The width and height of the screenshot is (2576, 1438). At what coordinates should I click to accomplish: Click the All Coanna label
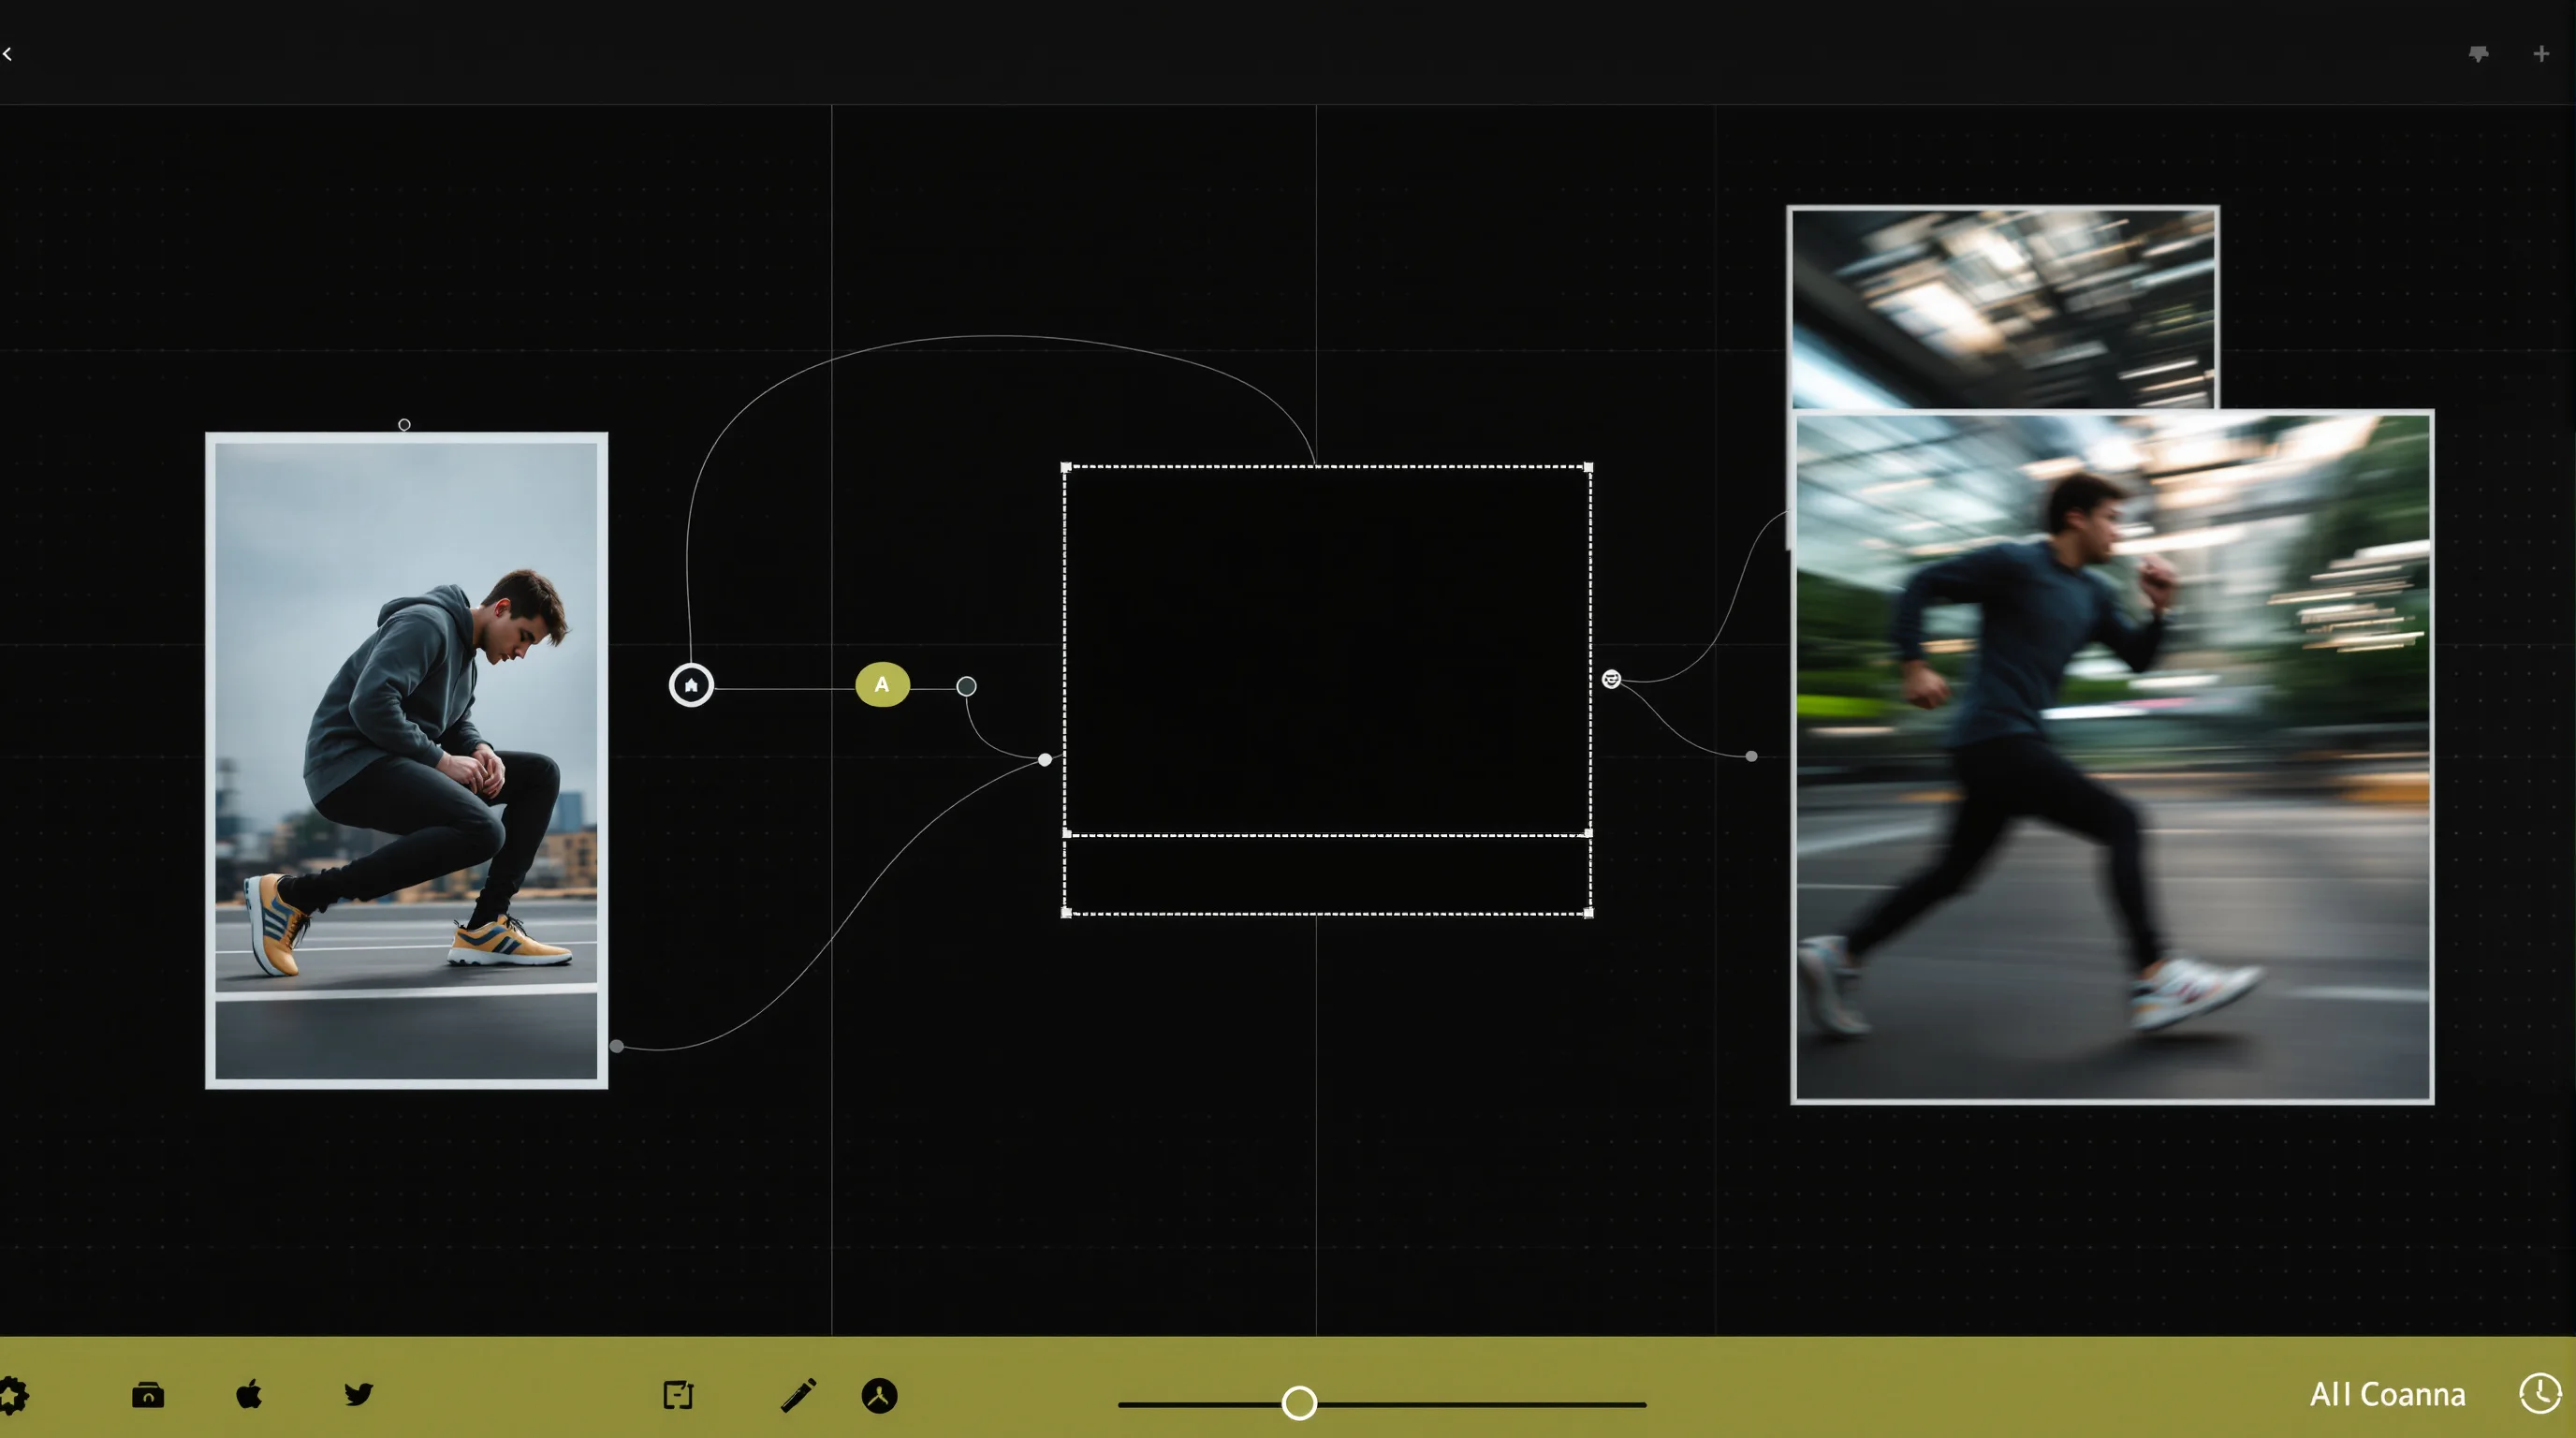2387,1395
